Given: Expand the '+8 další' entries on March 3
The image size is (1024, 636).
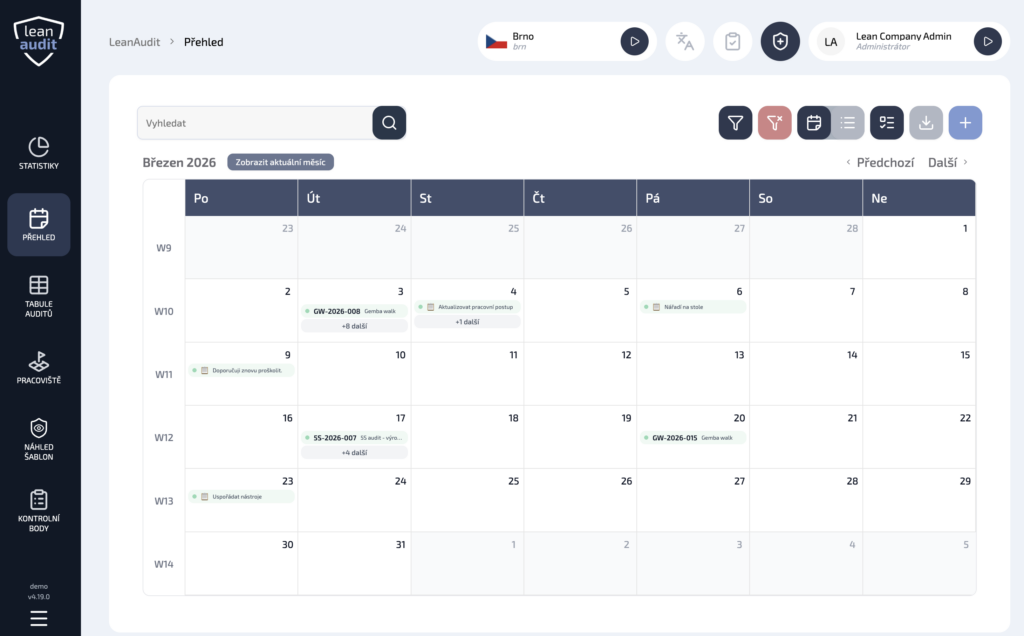Looking at the screenshot, I should coord(354,326).
